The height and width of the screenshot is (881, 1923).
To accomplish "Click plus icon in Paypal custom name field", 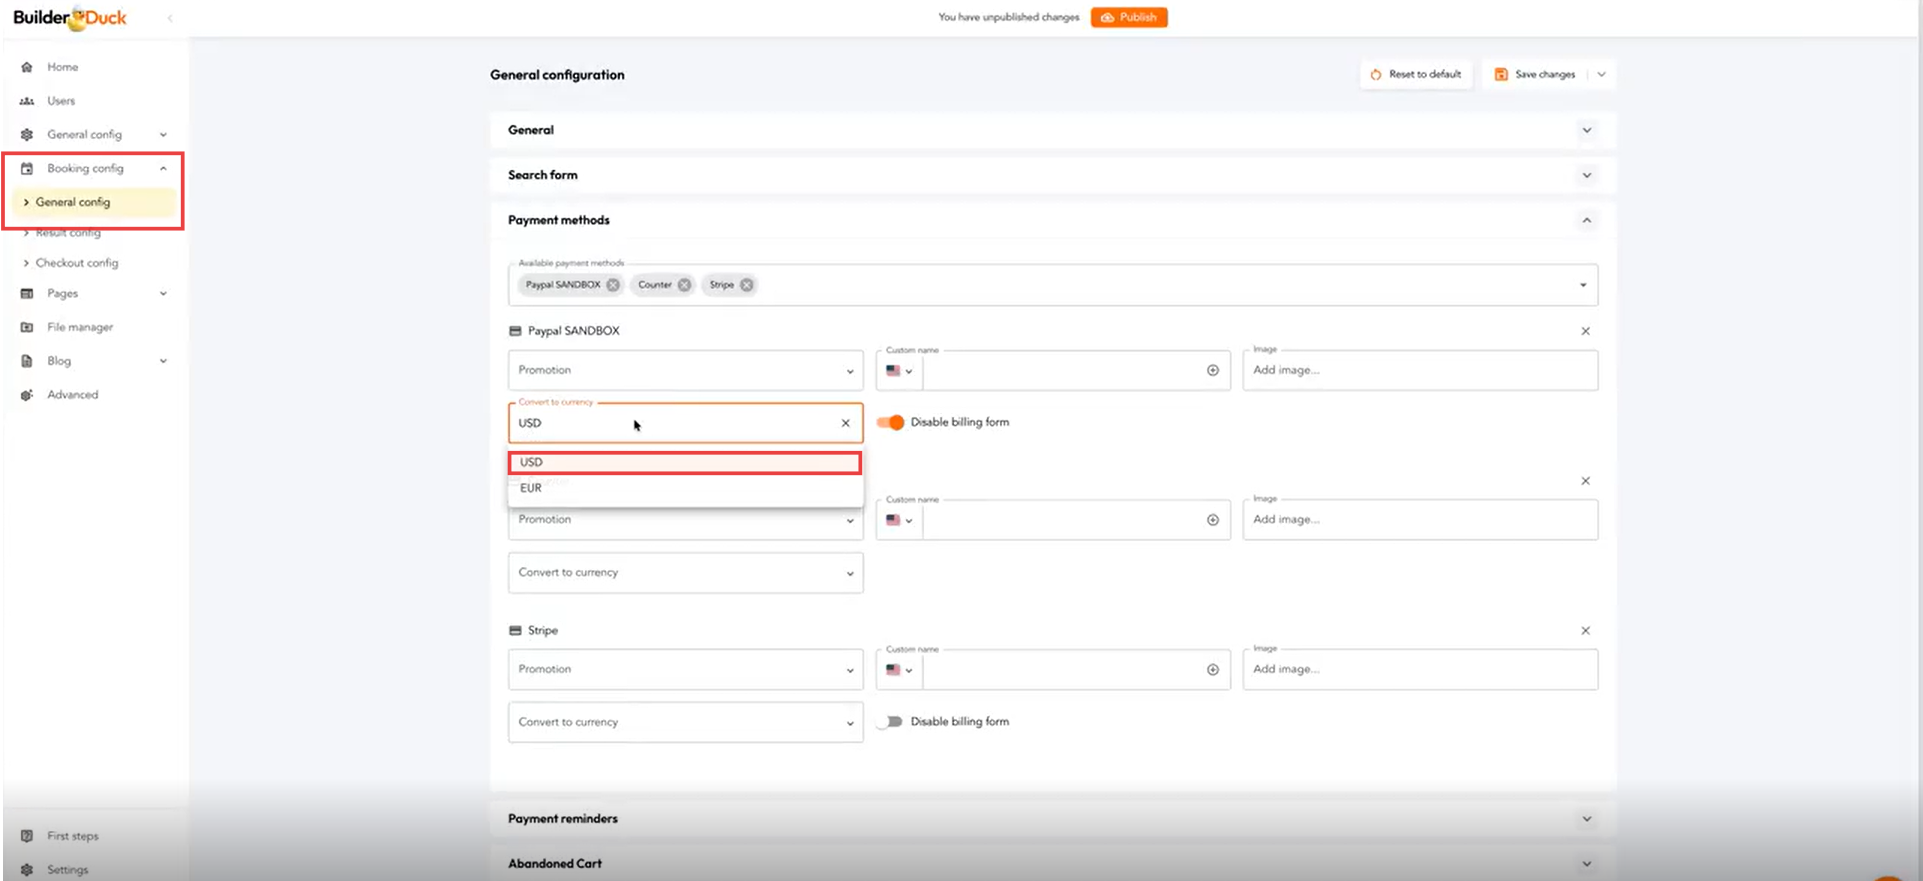I will pyautogui.click(x=1212, y=370).
